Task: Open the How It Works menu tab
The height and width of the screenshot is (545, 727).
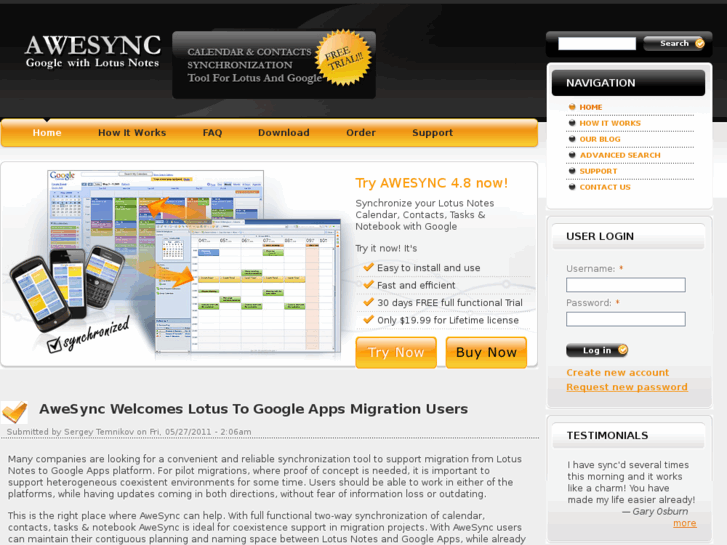Action: click(x=132, y=133)
